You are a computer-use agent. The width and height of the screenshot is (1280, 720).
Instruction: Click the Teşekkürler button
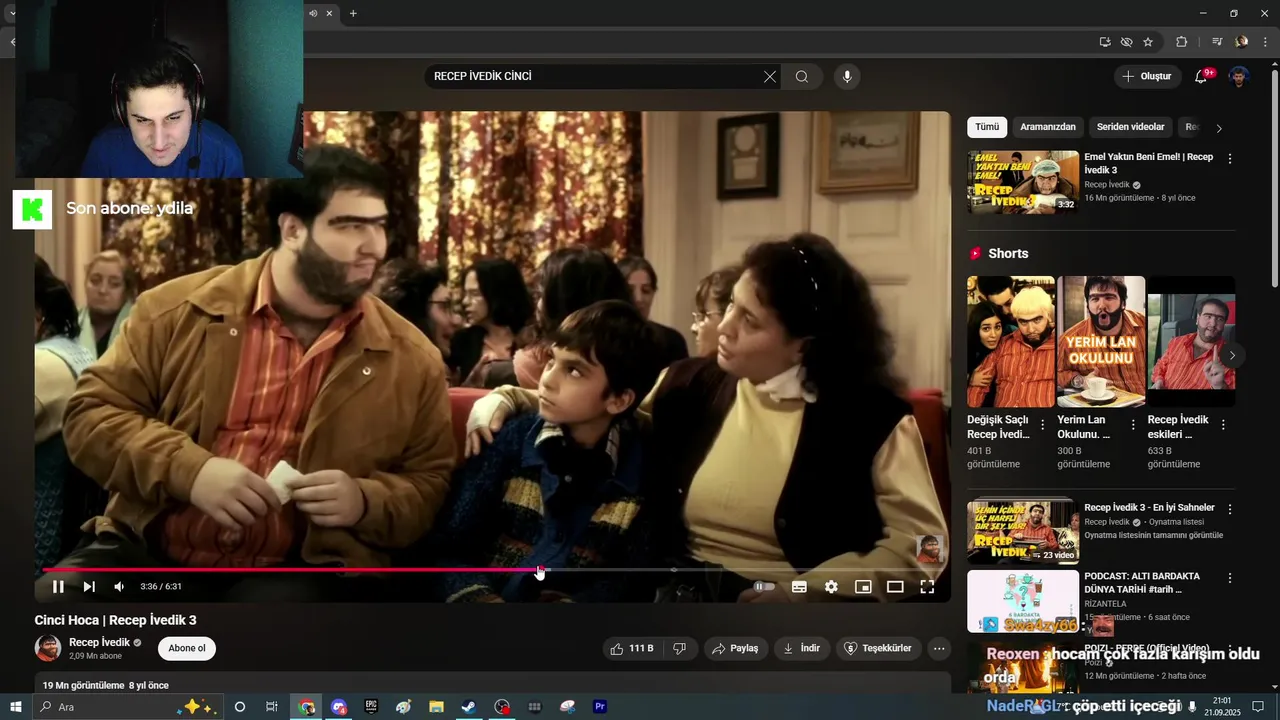[x=877, y=648]
